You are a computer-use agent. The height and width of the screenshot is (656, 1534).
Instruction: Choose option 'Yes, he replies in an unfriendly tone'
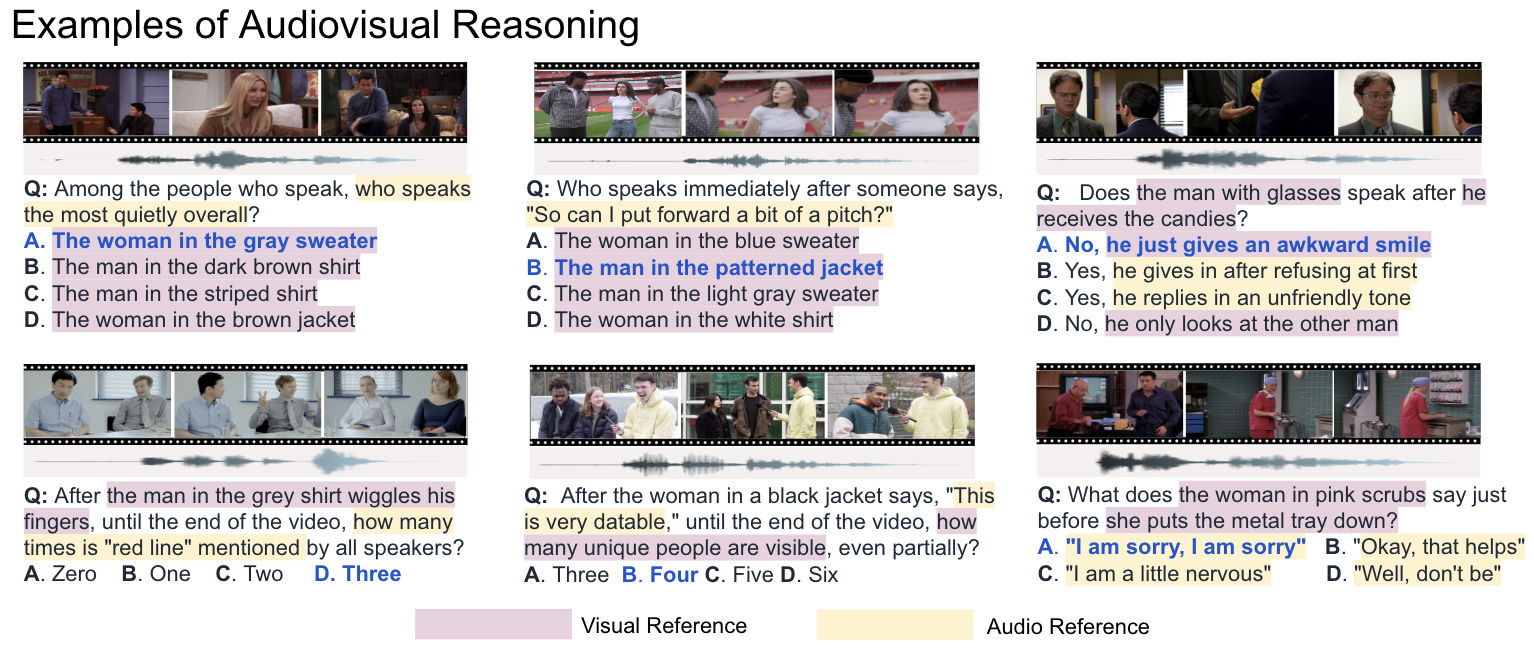pyautogui.click(x=1261, y=298)
